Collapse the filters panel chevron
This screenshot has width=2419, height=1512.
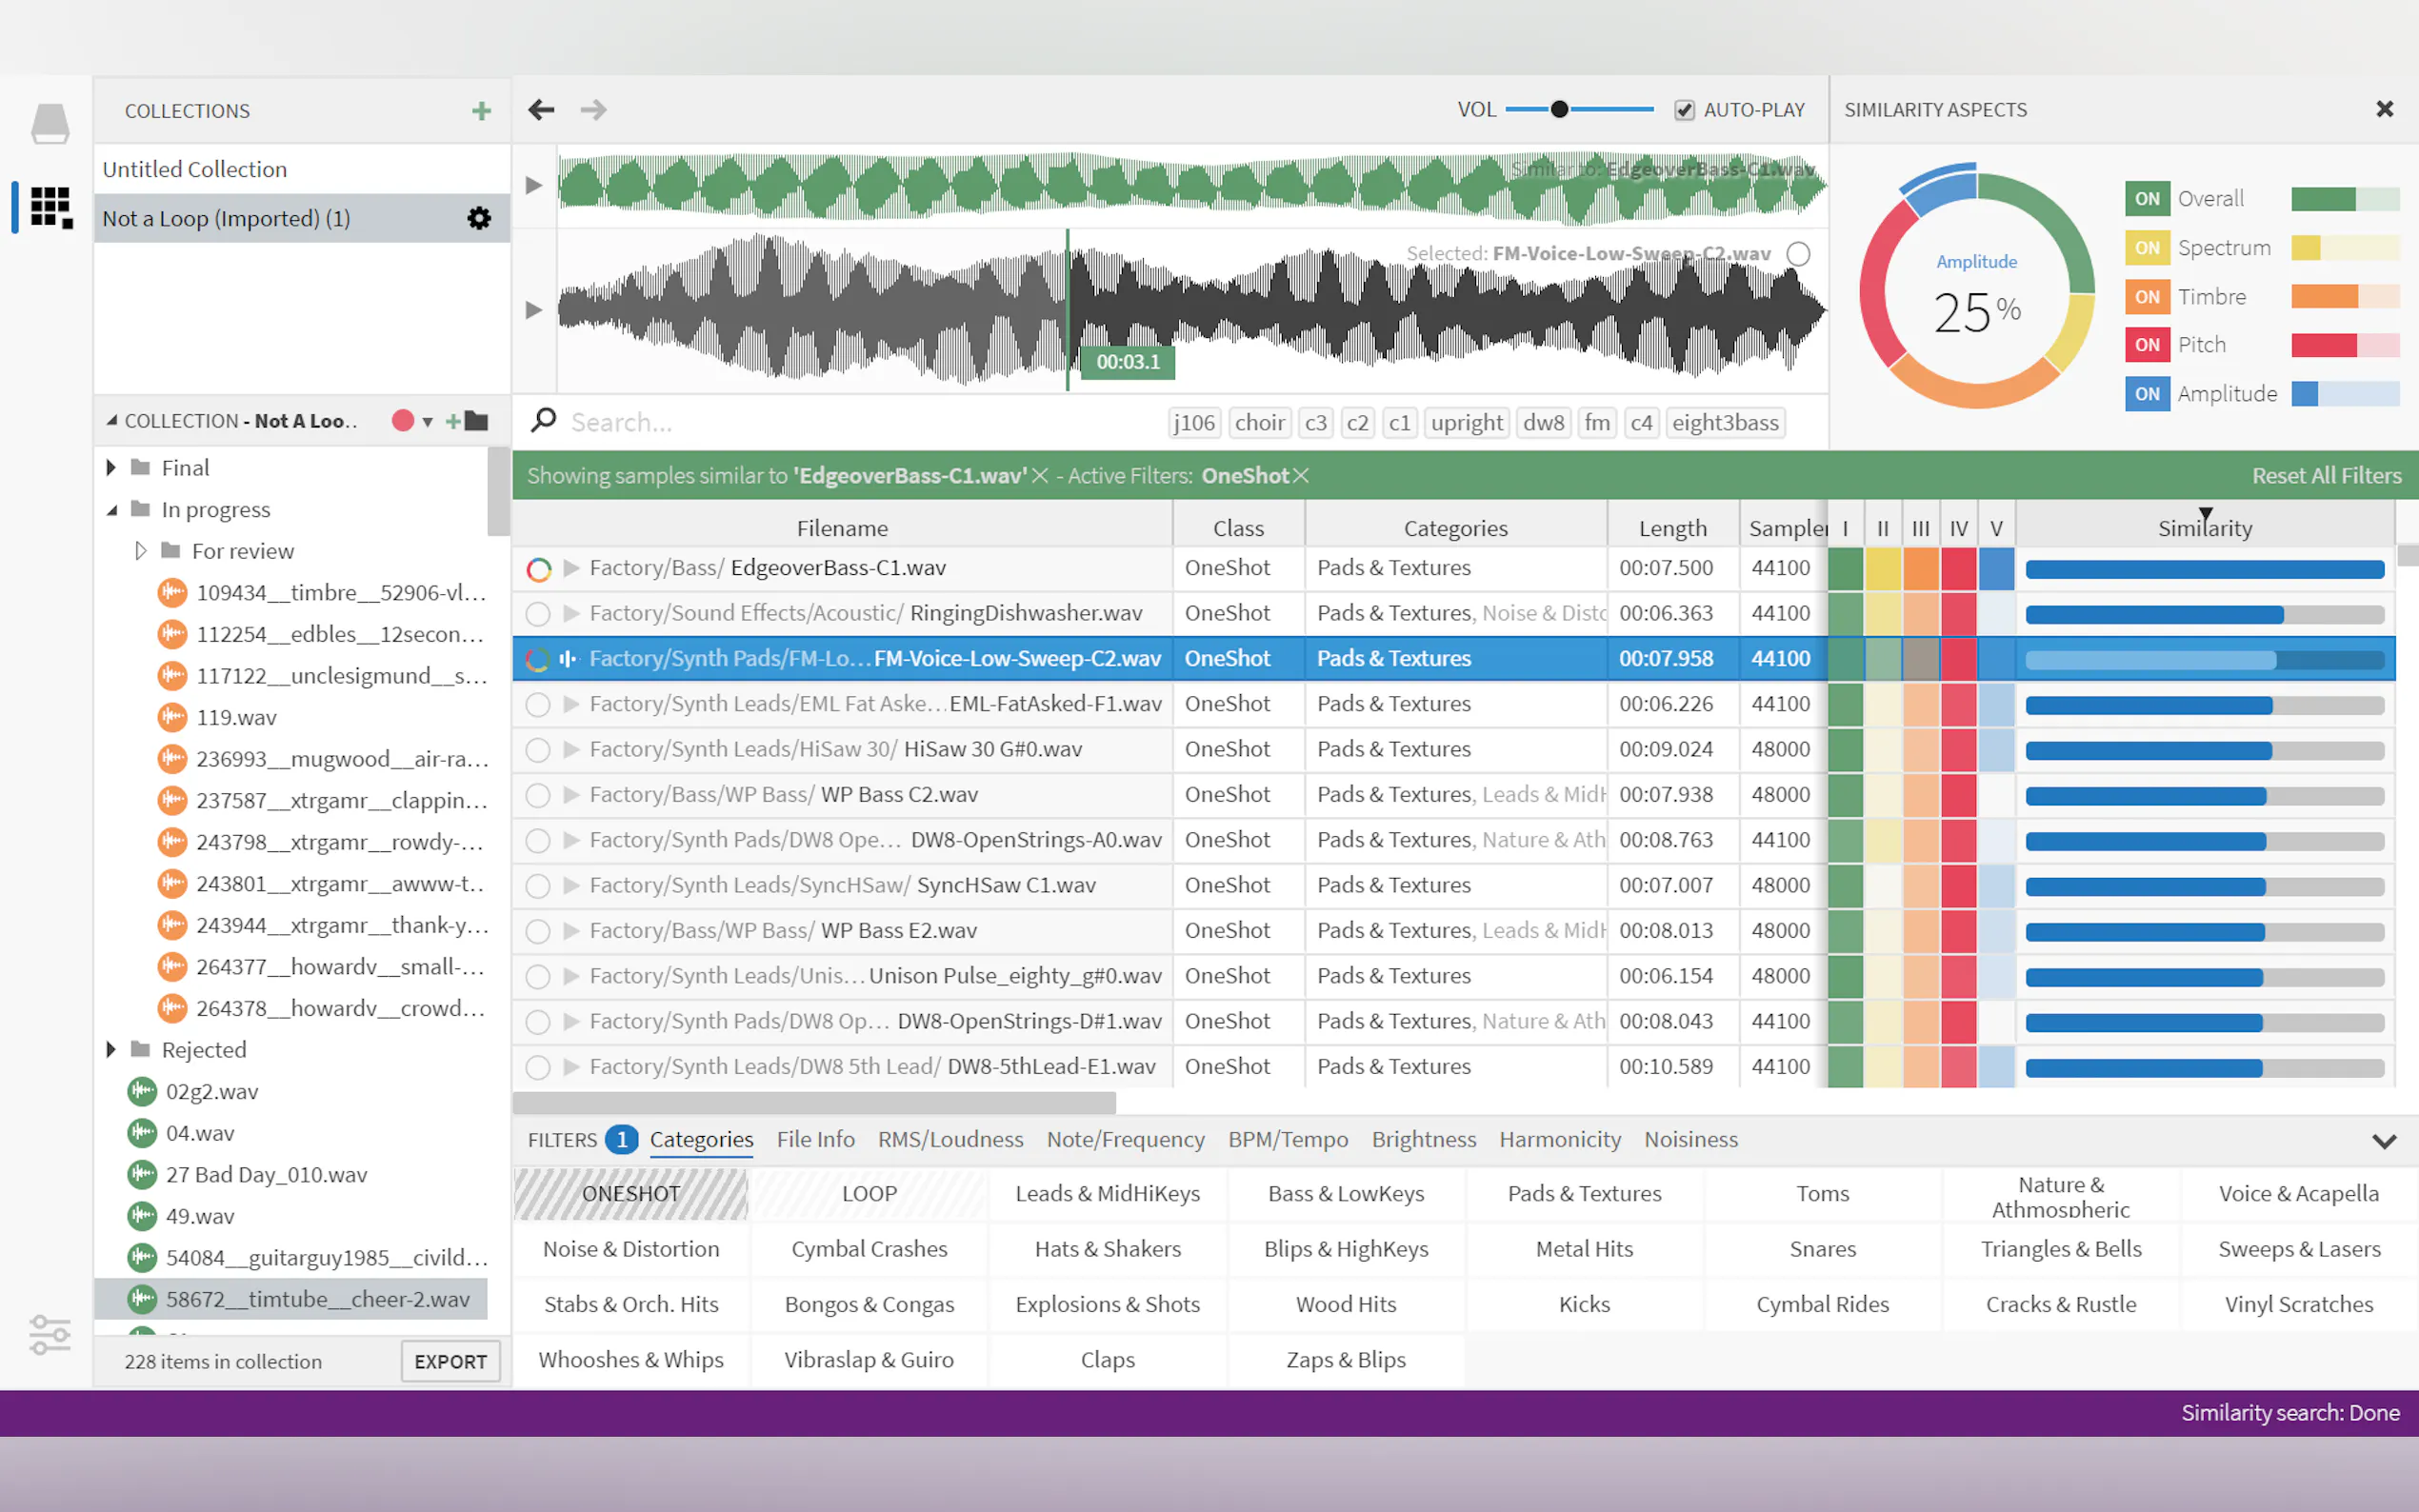point(2384,1141)
